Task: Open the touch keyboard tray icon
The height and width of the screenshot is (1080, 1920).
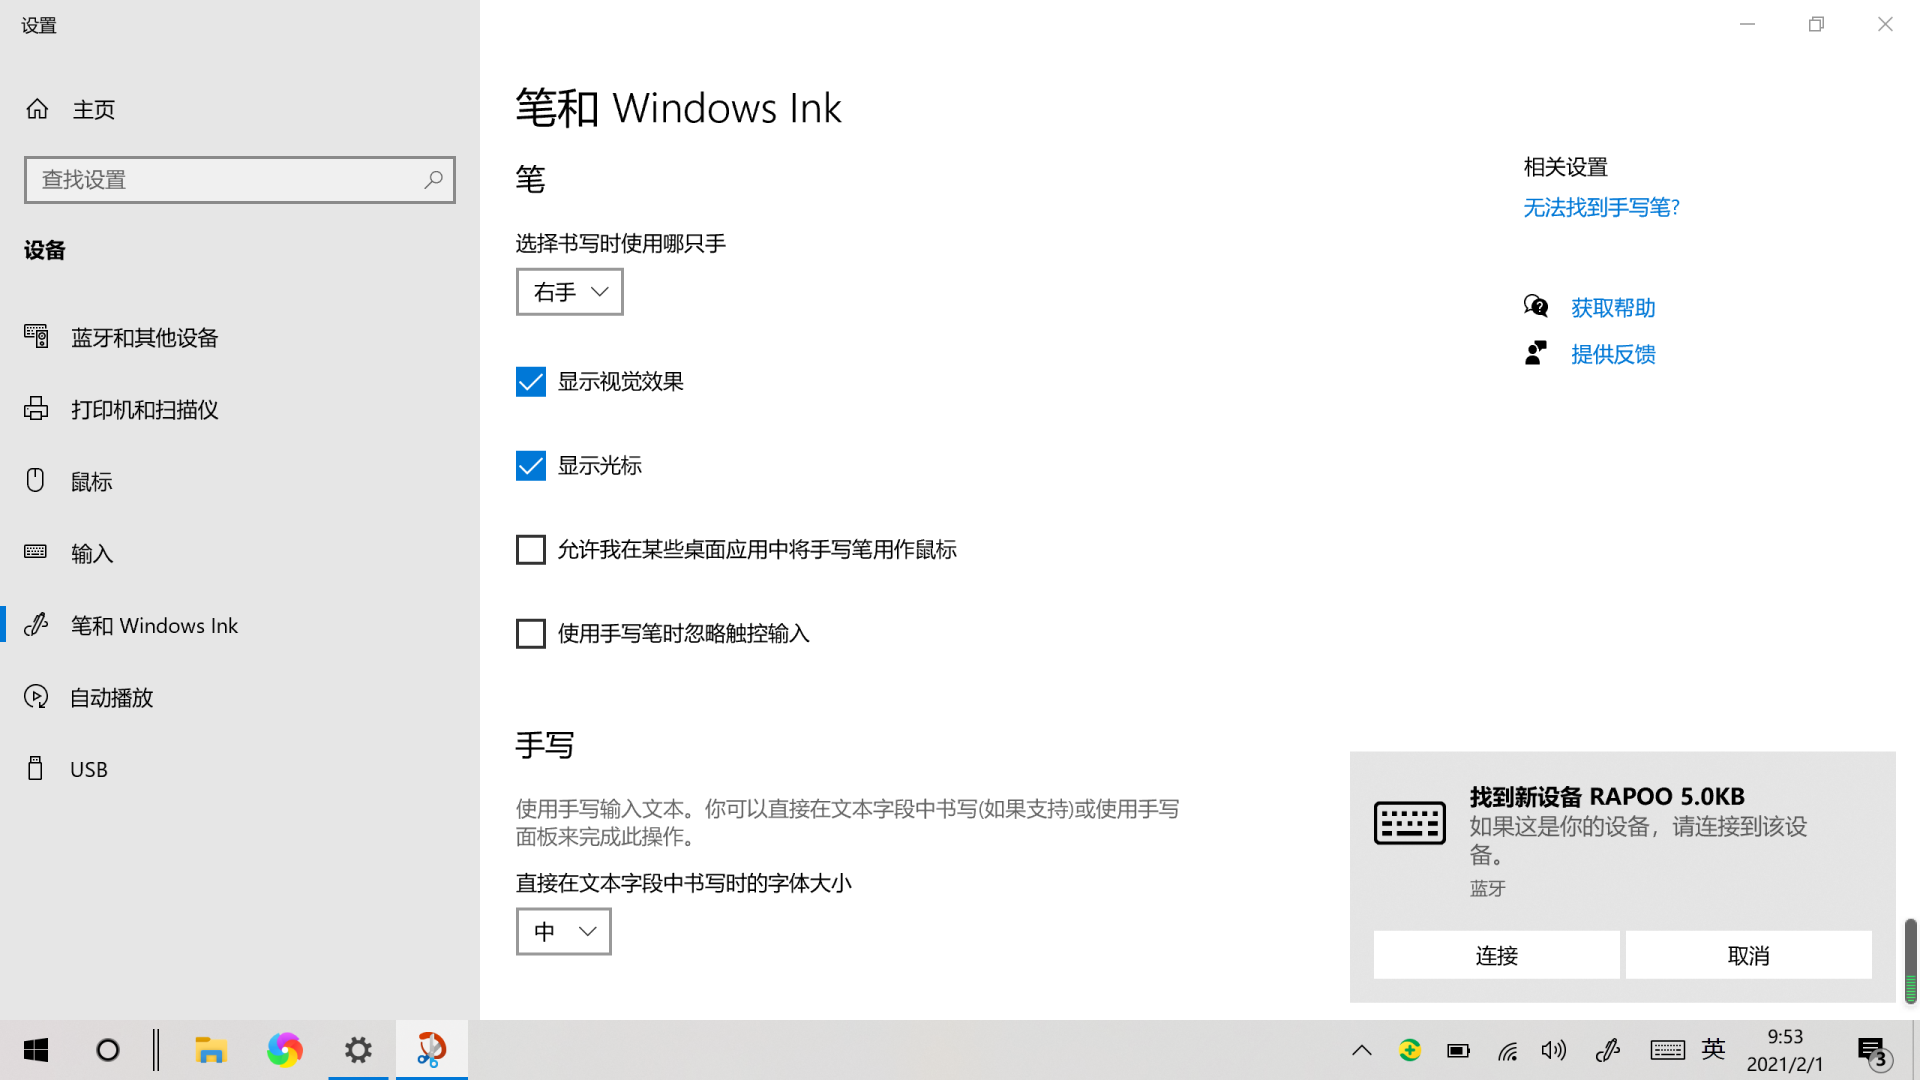Action: [1667, 1050]
